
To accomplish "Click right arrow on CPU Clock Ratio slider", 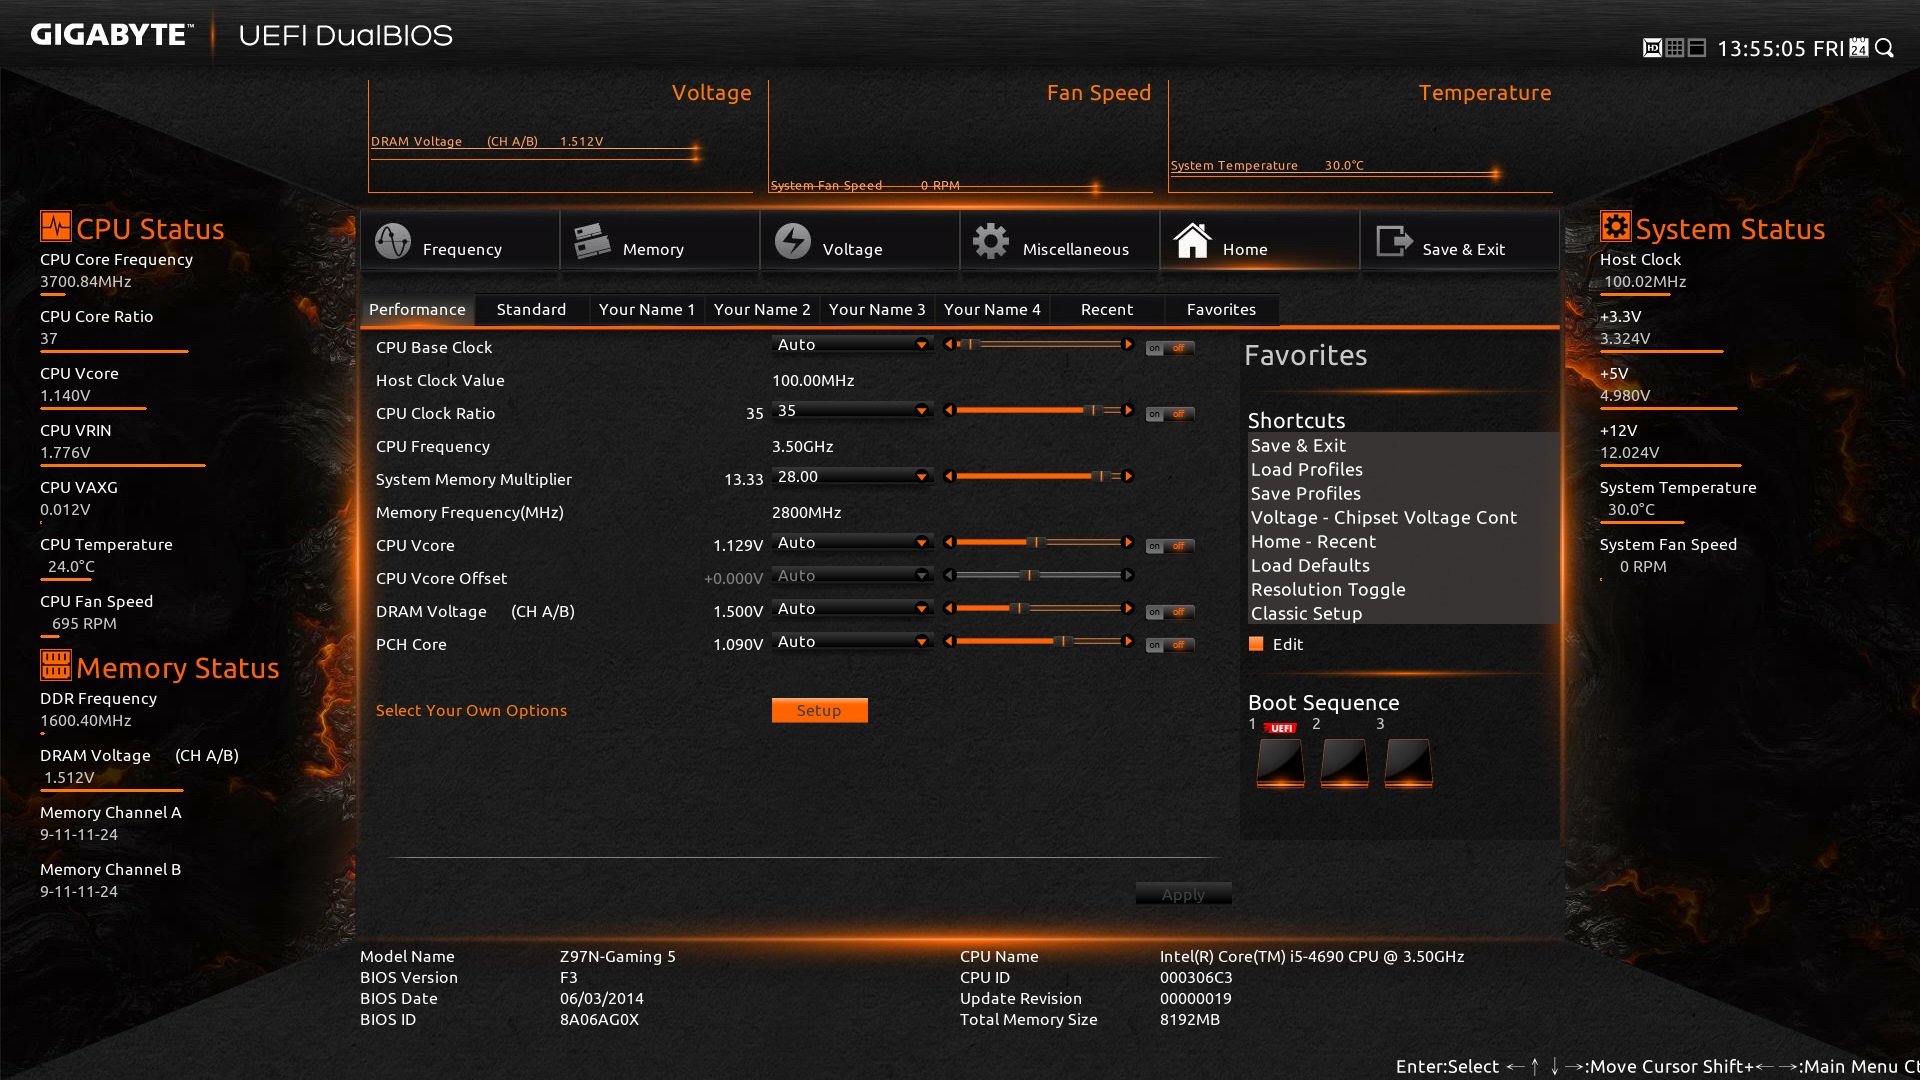I will click(1128, 410).
